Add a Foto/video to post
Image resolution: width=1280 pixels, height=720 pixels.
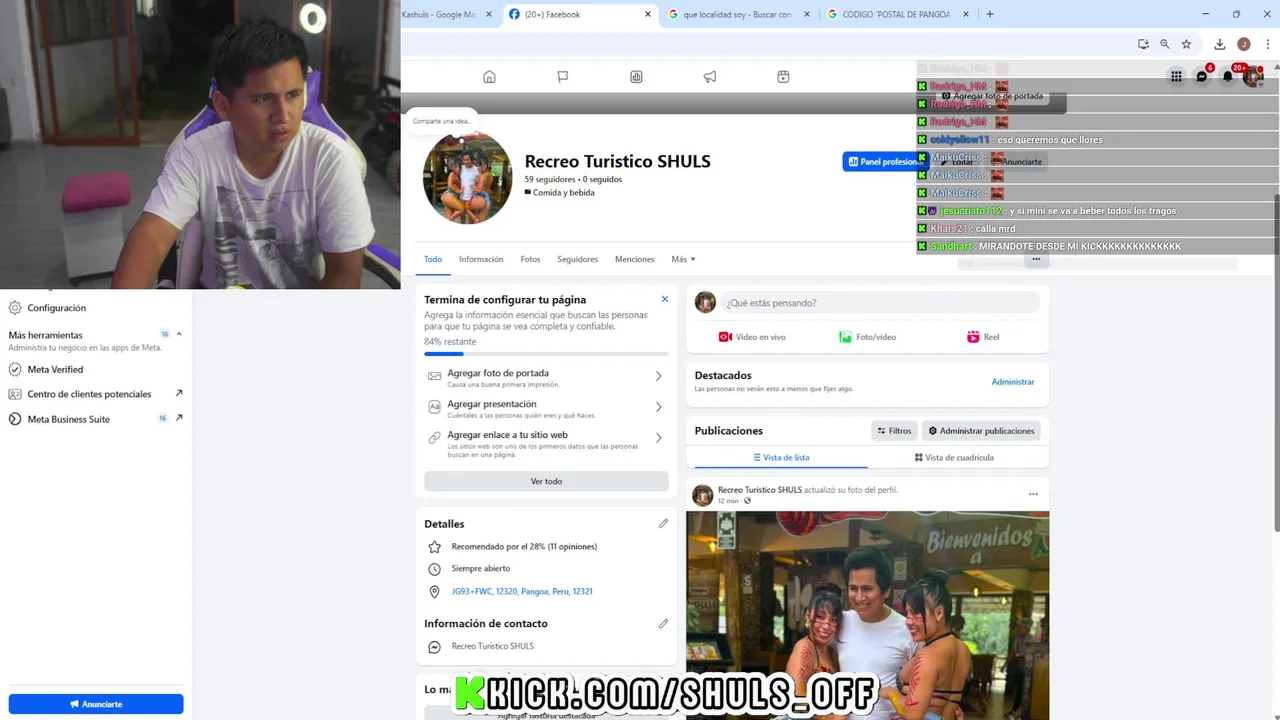[867, 337]
